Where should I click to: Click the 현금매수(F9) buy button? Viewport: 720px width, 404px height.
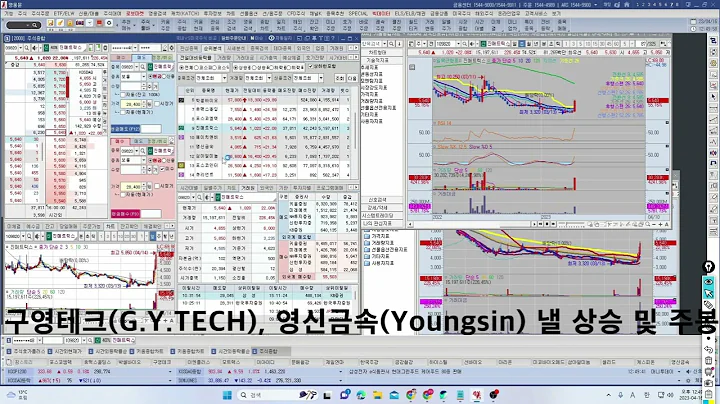point(125,214)
